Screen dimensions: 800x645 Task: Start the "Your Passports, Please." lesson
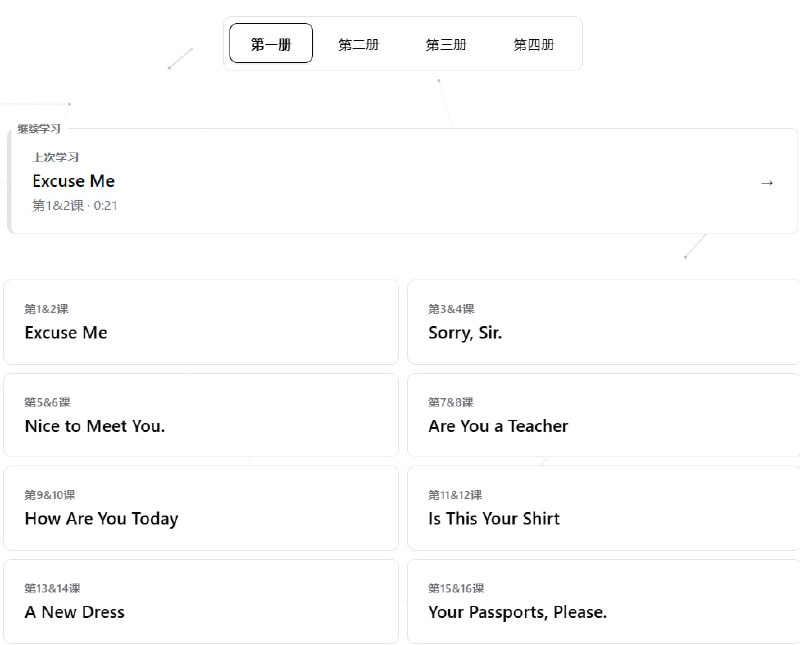pyautogui.click(x=603, y=601)
